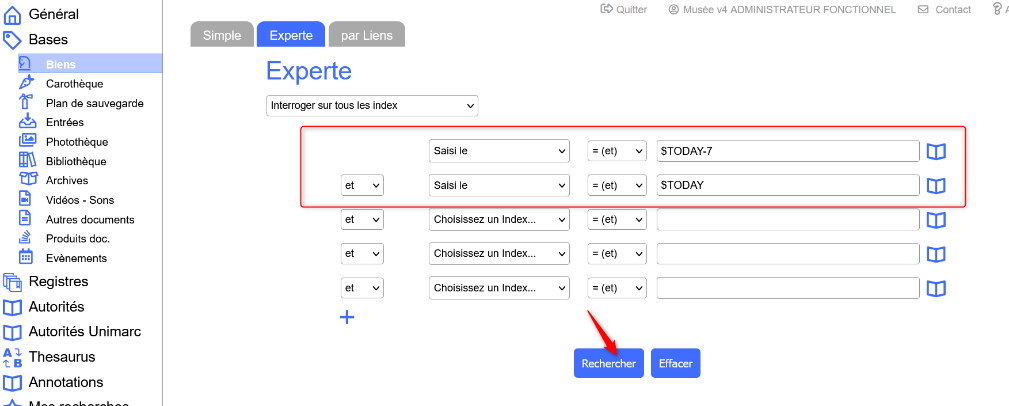Click the Quitter logout icon
Image resolution: width=1009 pixels, height=406 pixels.
[606, 9]
